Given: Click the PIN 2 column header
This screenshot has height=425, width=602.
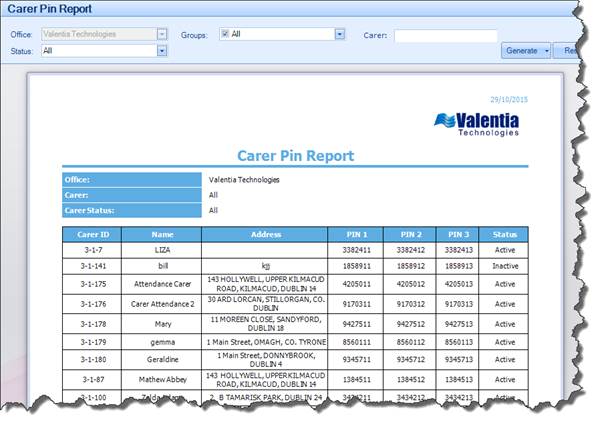Looking at the screenshot, I should [x=410, y=235].
